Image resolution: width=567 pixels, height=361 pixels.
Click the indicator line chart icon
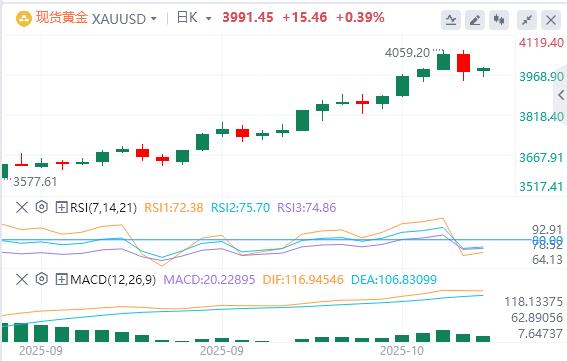pyautogui.click(x=451, y=20)
